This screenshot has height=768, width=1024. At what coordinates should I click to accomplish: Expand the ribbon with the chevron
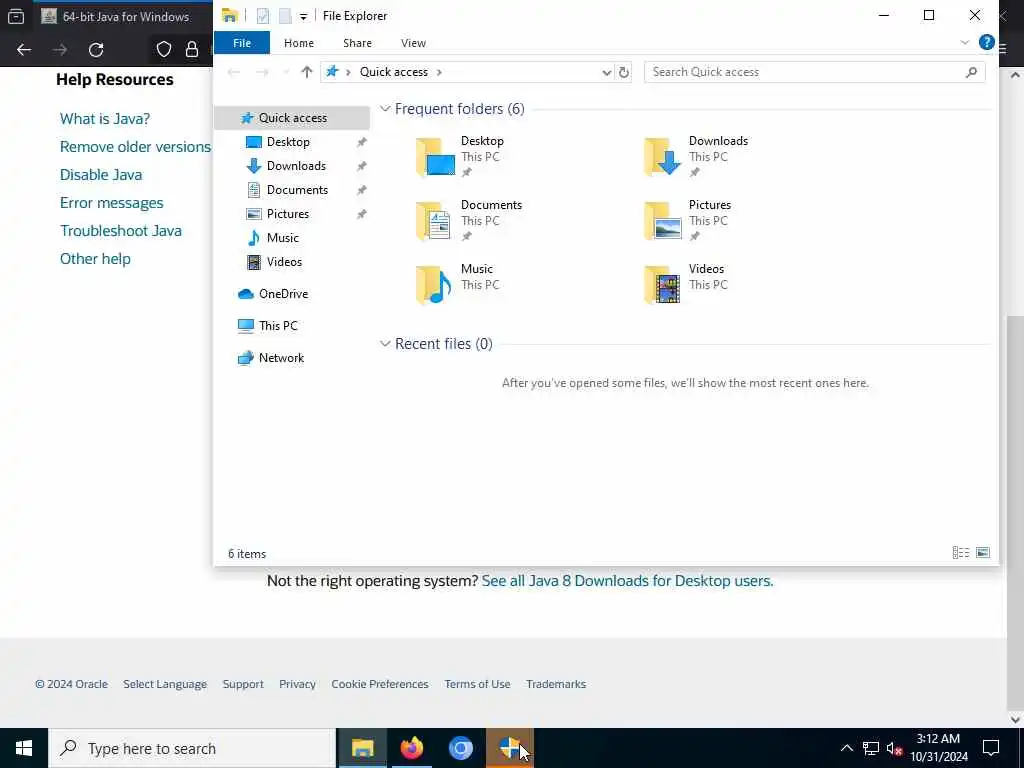(965, 42)
